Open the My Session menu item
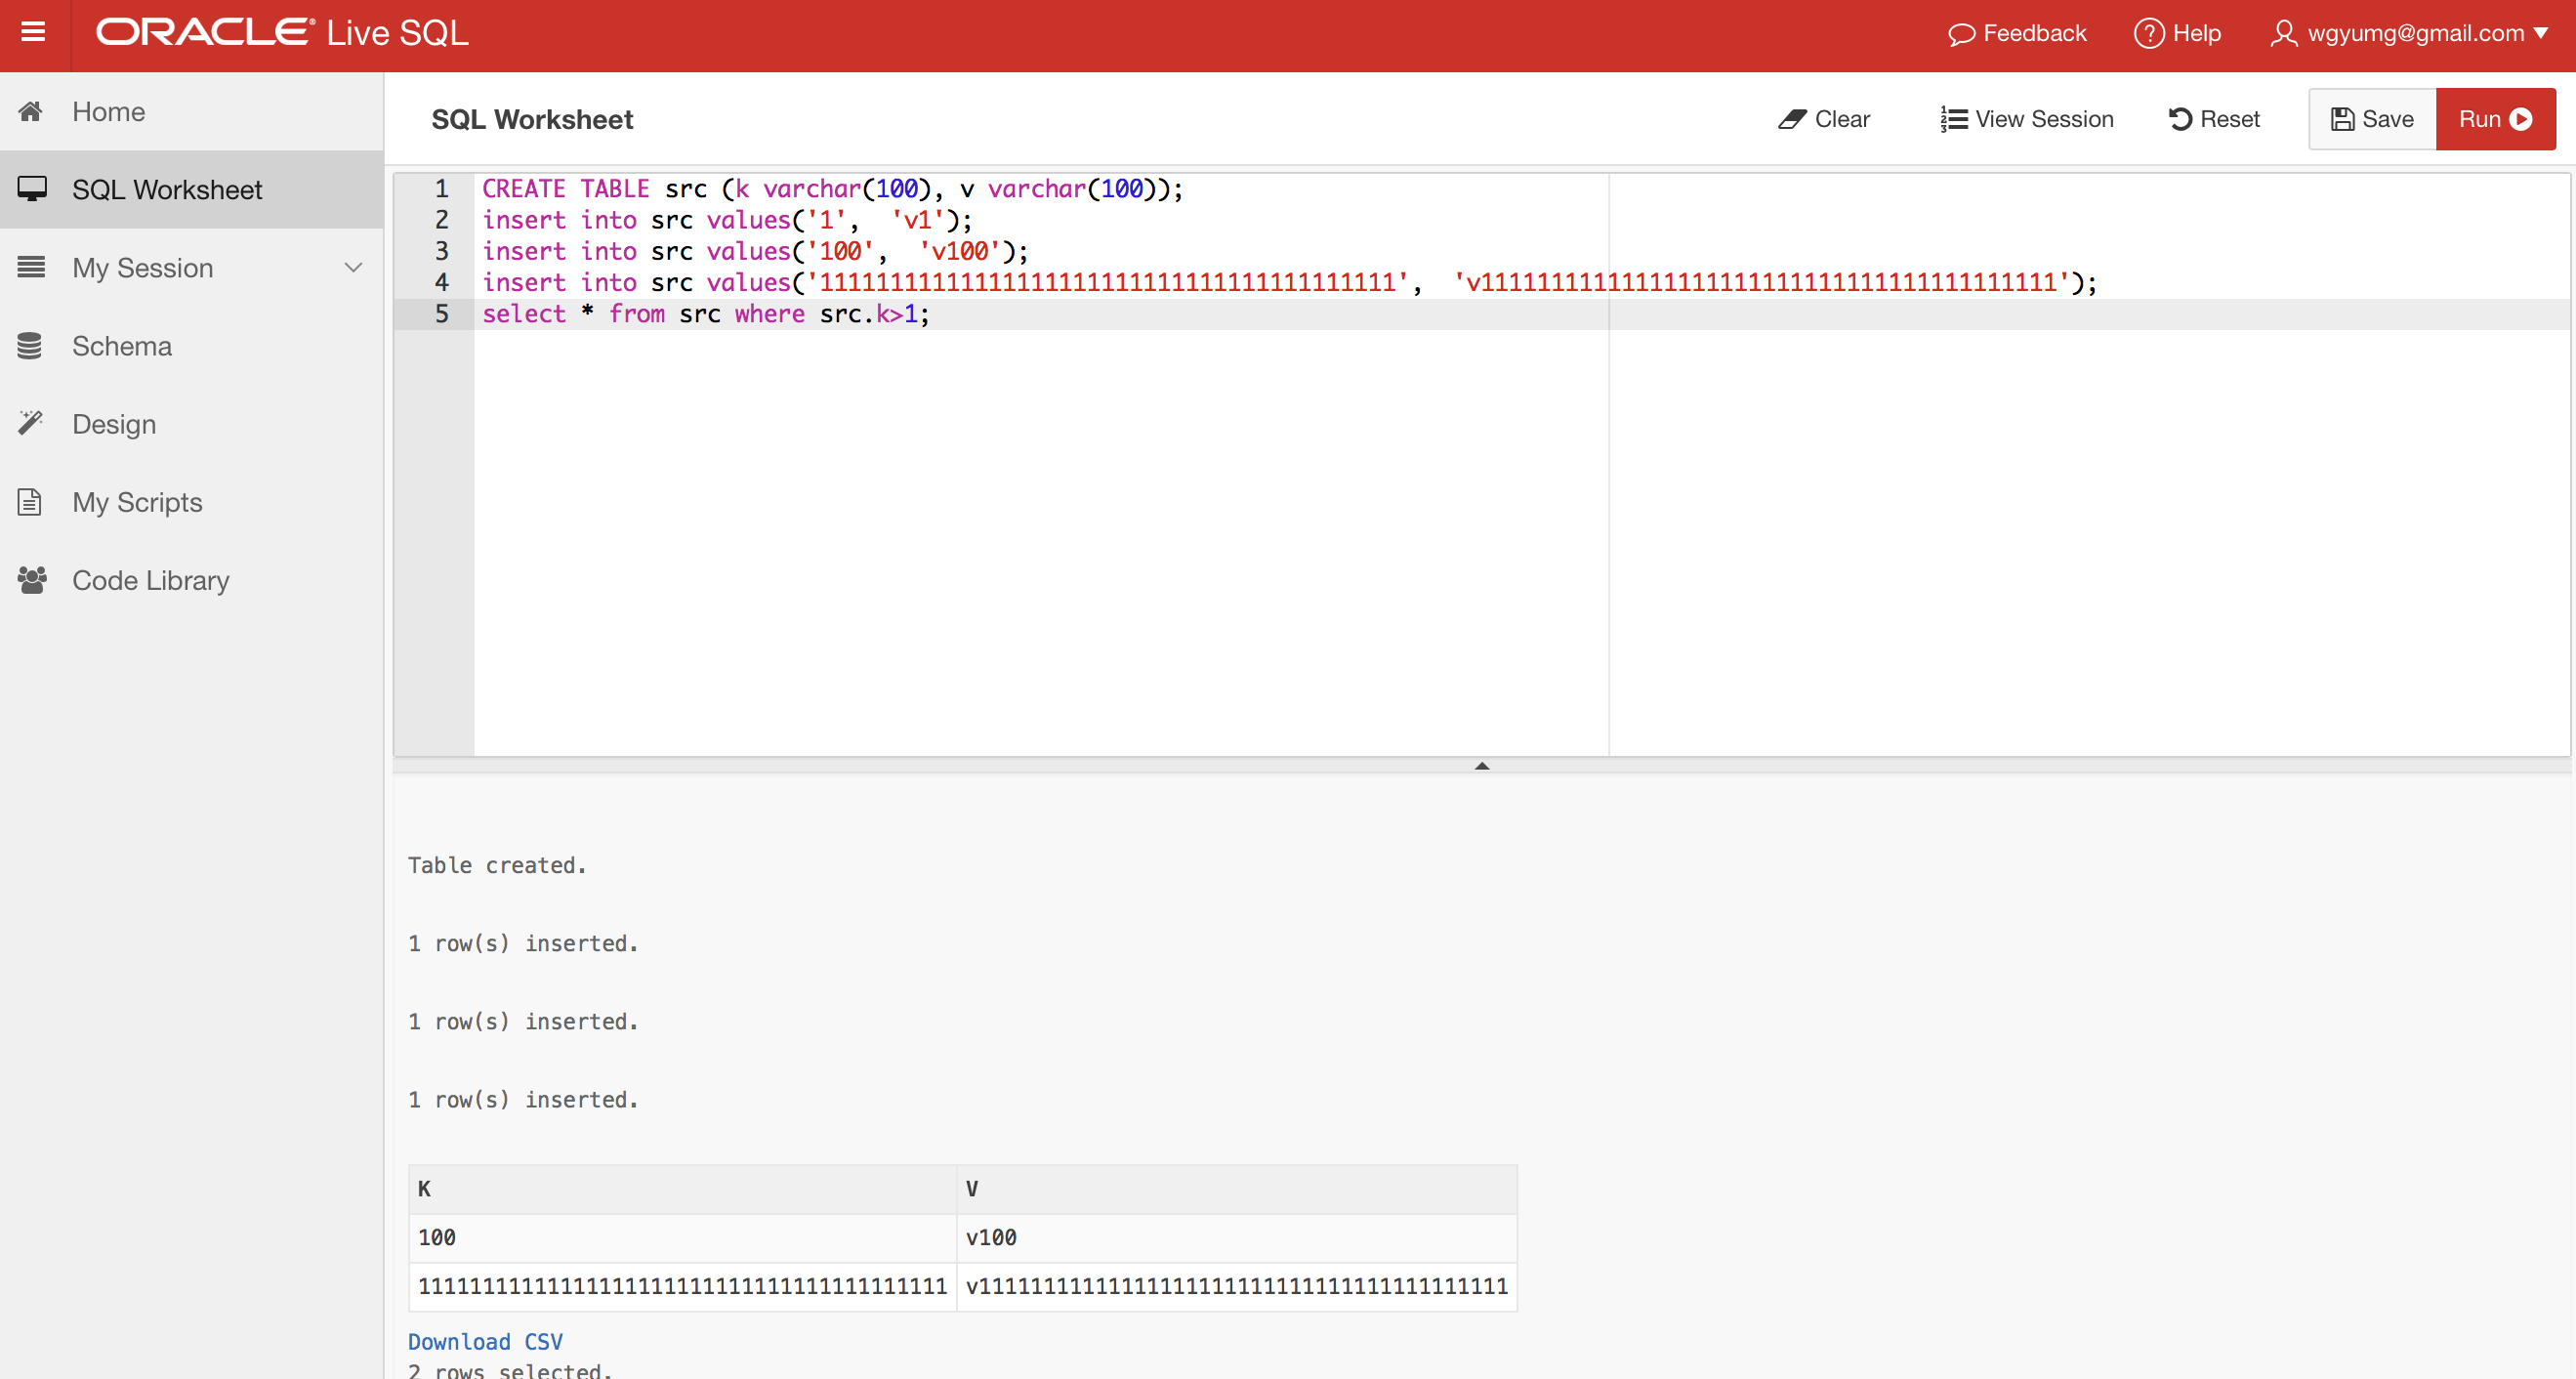This screenshot has width=2576, height=1379. click(x=142, y=268)
